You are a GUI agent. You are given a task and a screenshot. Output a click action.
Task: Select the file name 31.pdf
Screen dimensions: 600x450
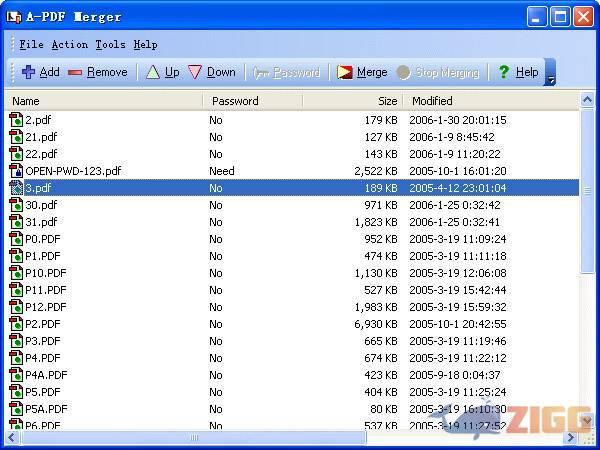click(x=41, y=222)
